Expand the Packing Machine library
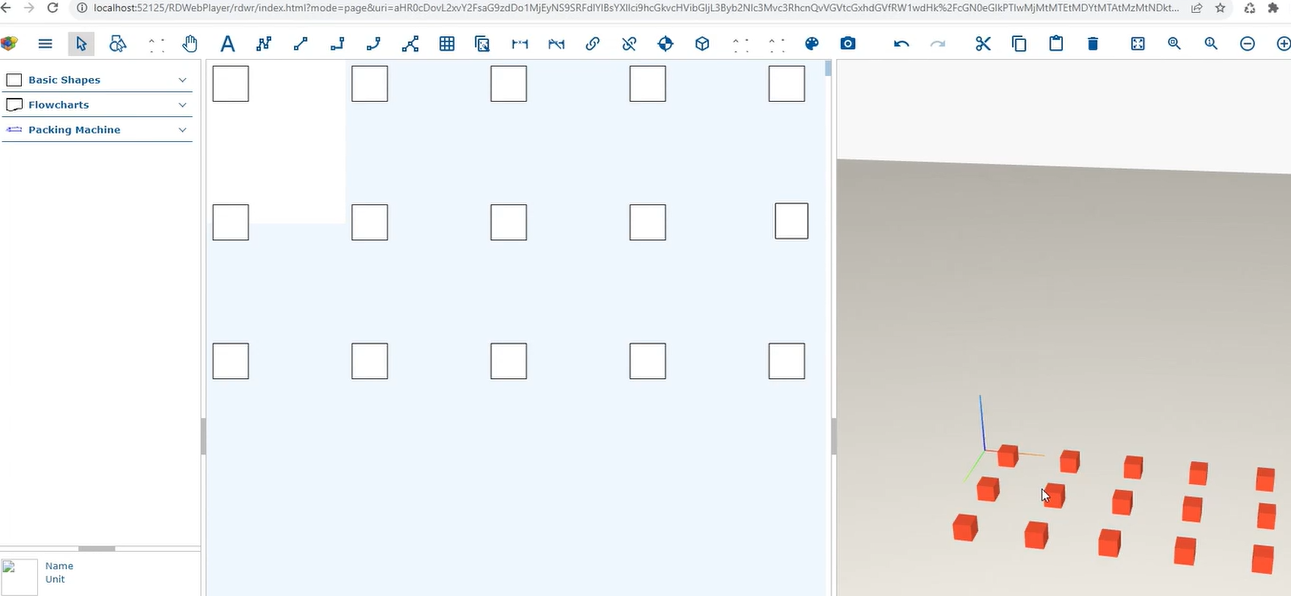This screenshot has width=1291, height=596. [x=97, y=130]
